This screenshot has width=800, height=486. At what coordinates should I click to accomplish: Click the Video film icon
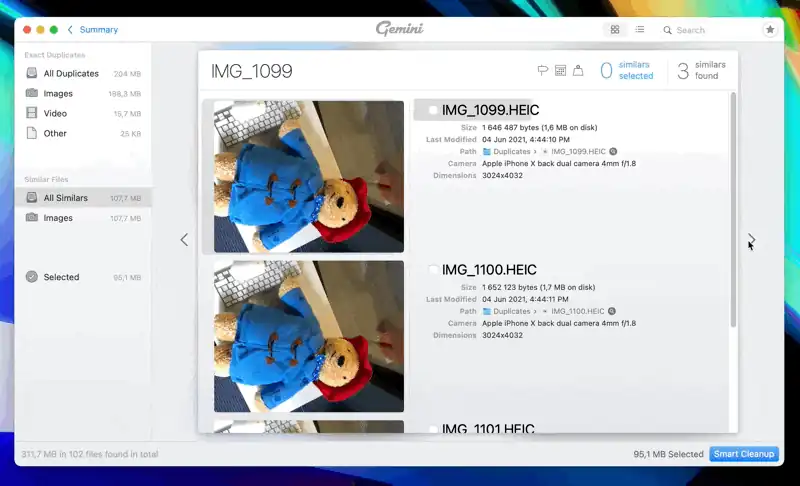(32, 113)
